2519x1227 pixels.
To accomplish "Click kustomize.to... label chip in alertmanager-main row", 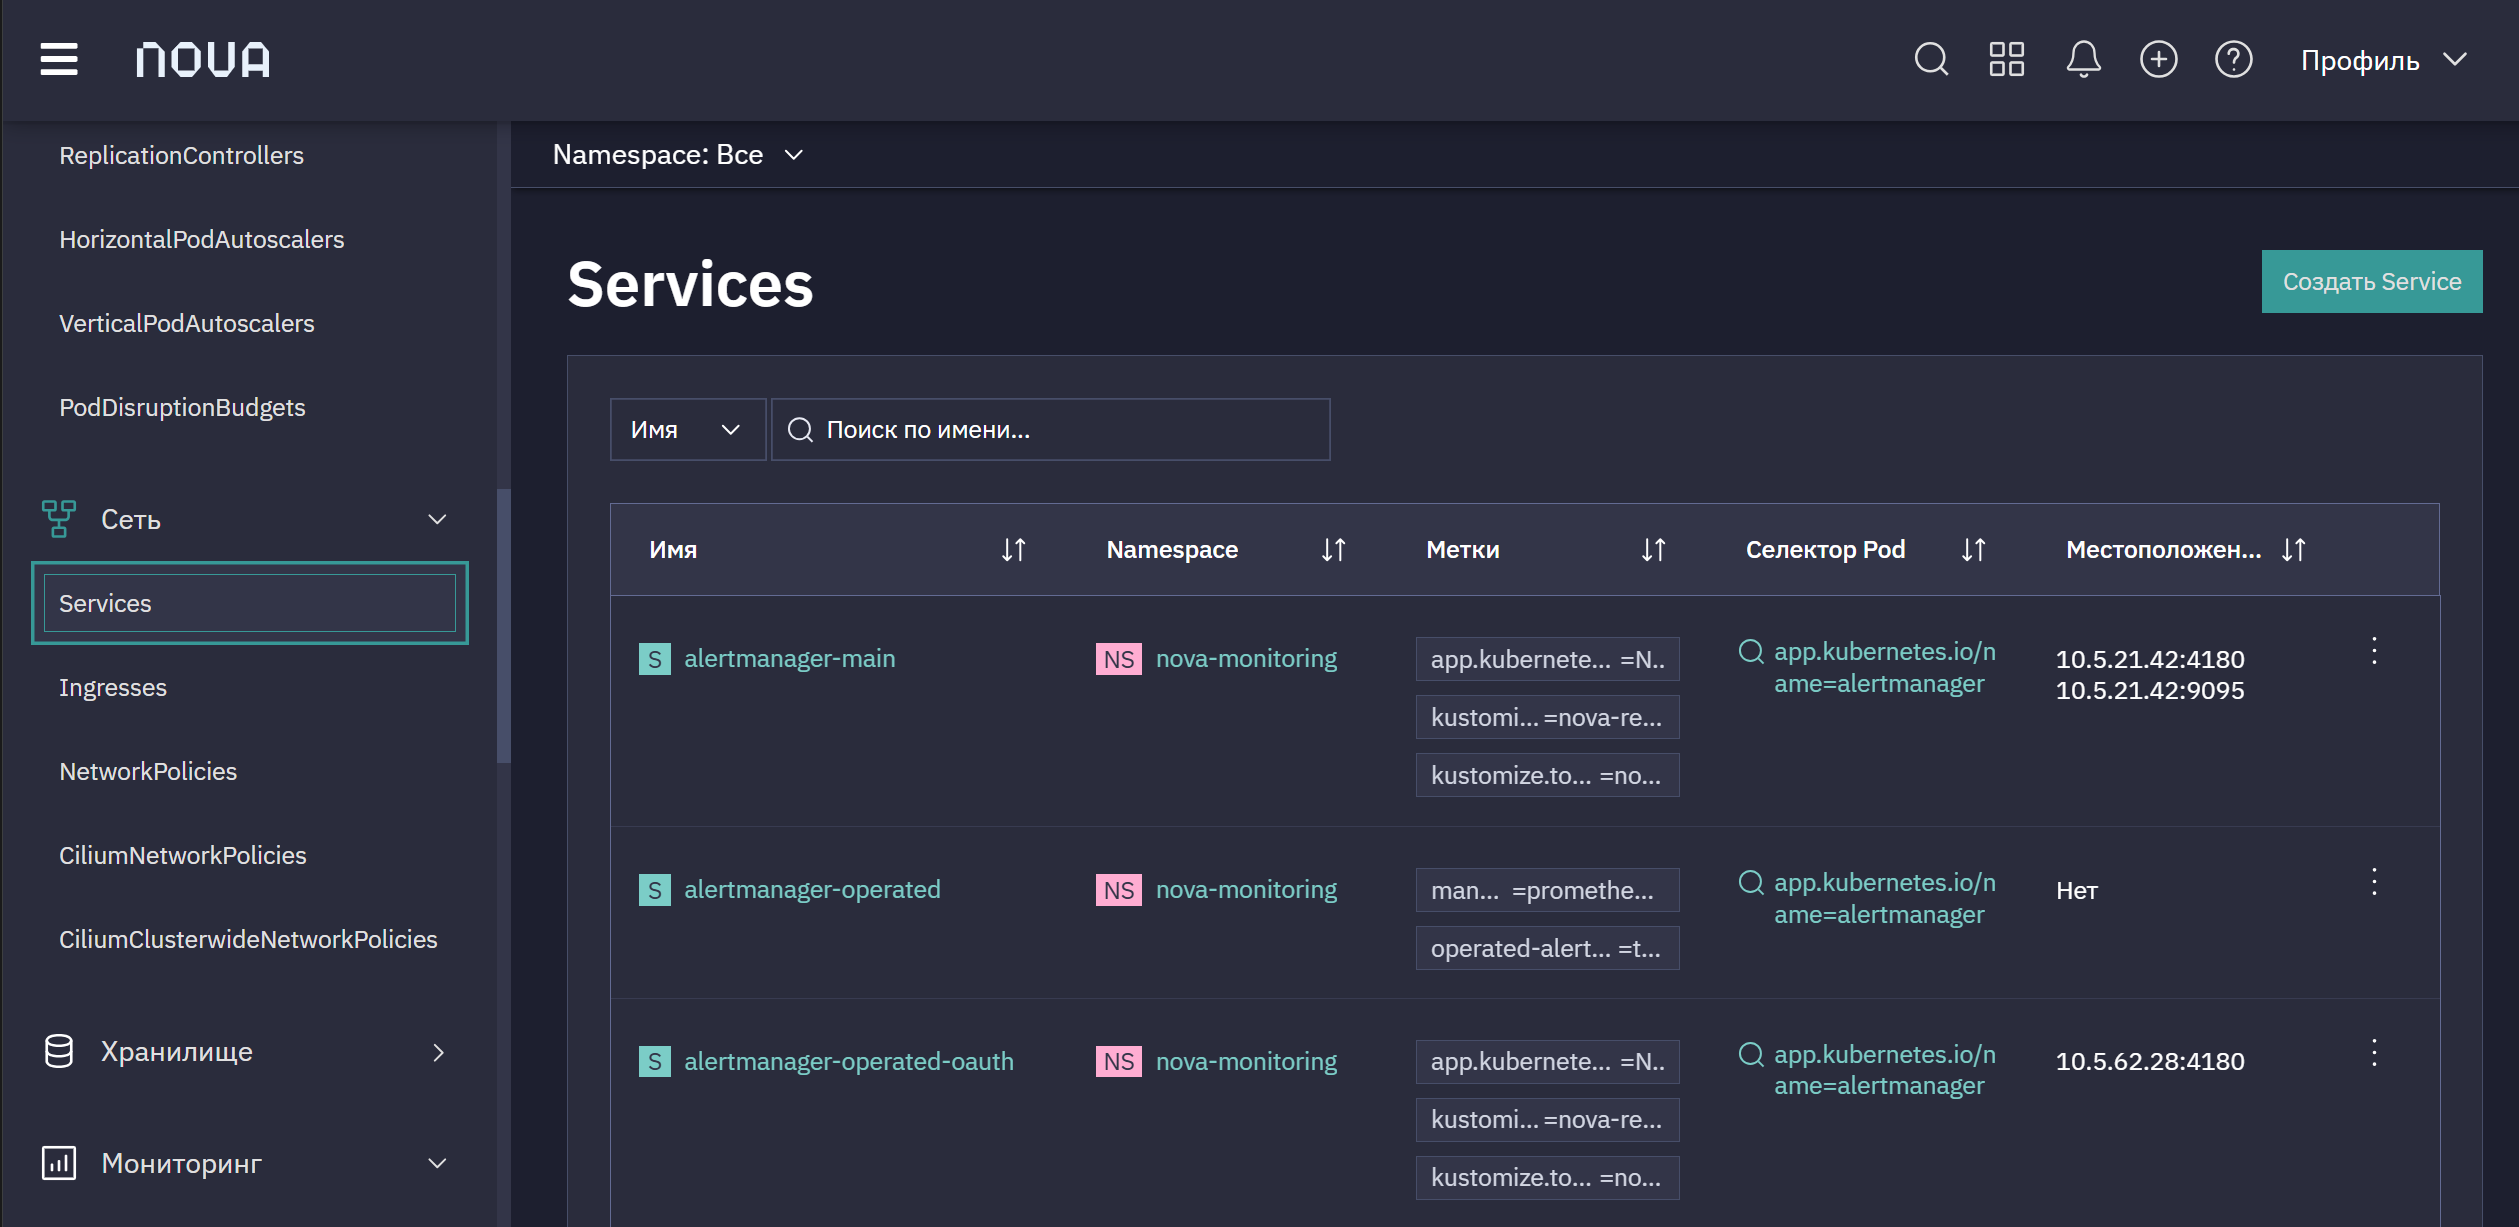I will 1547,775.
